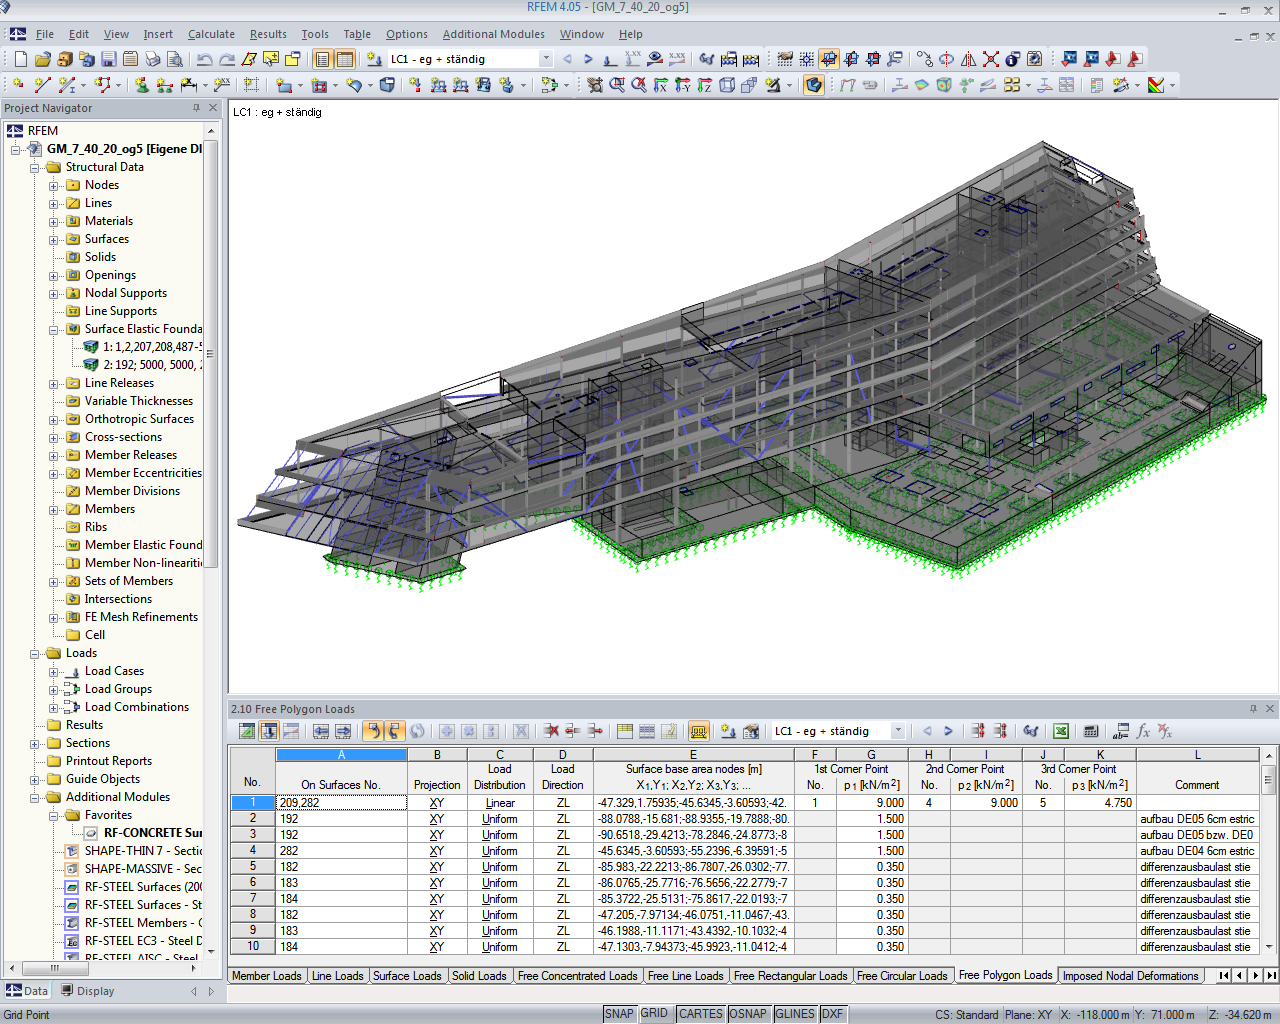Toggle SNAP in the status bar
Image resolution: width=1280 pixels, height=1024 pixels.
click(x=620, y=1013)
